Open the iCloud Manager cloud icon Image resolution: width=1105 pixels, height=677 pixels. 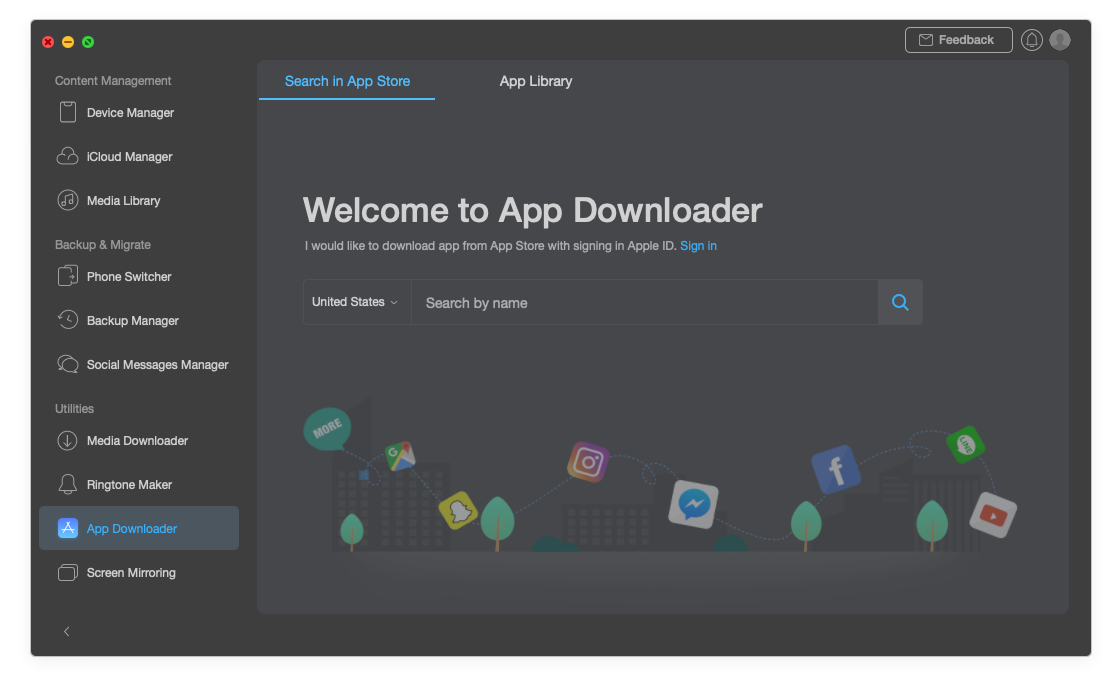[68, 157]
